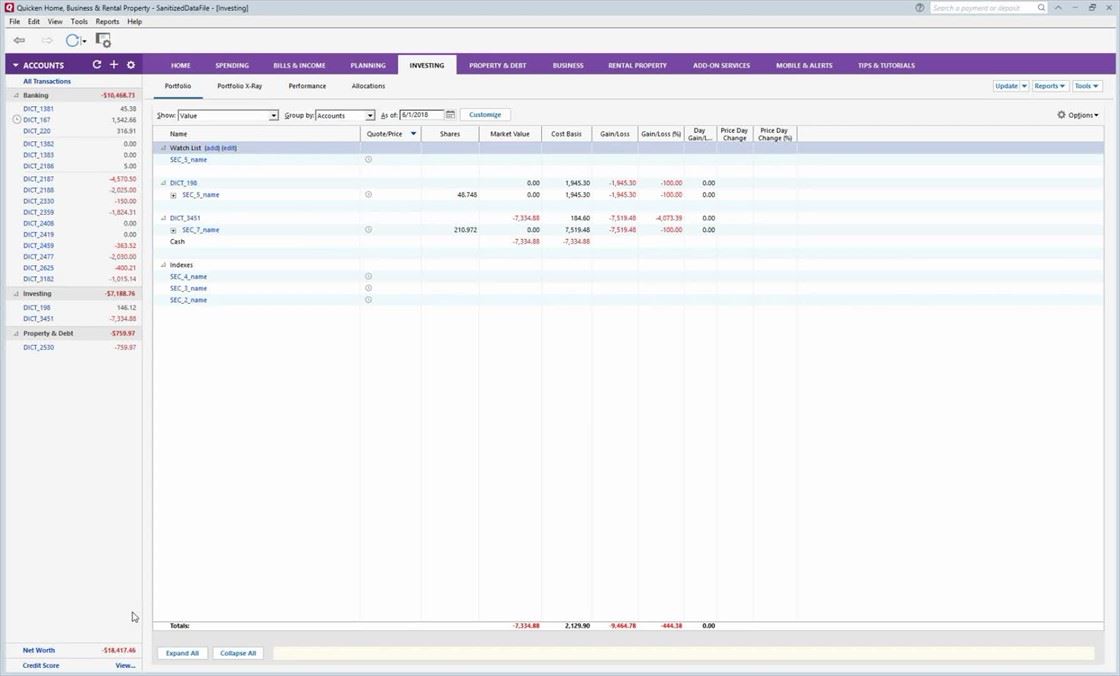Viewport: 1120px width, 676px height.
Task: Click the back navigation arrow
Action: point(19,40)
